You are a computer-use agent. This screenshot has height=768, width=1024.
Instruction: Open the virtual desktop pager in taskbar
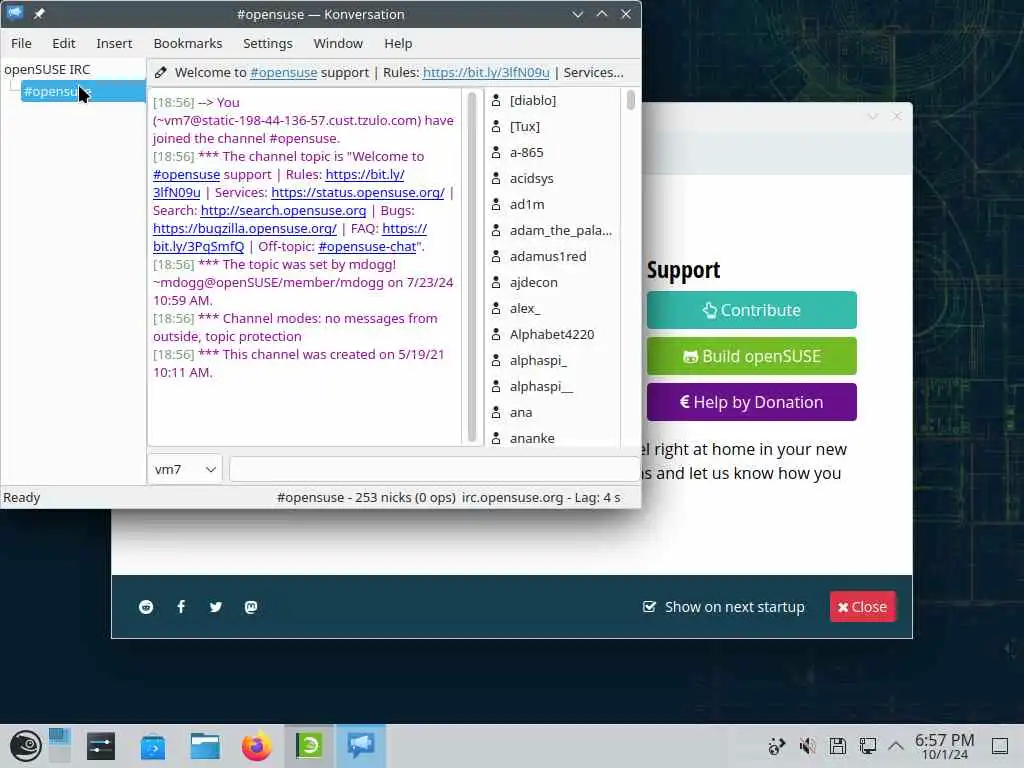59,746
